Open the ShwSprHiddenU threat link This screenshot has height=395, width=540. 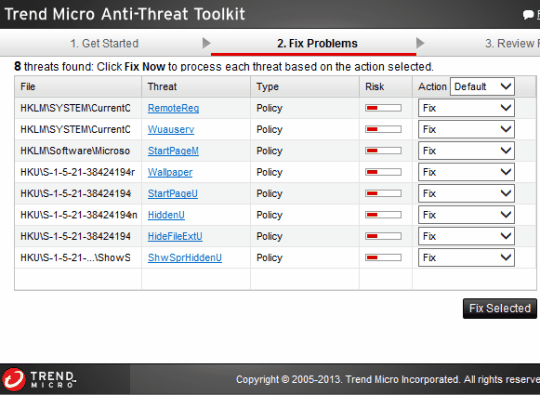coord(185,258)
